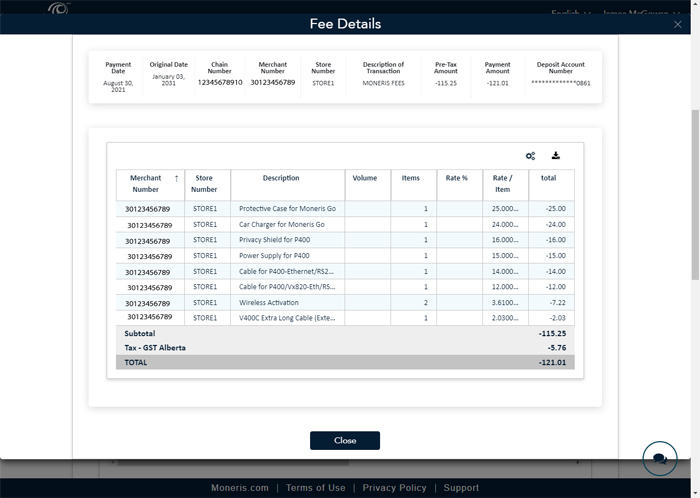Click the TOTAL -121.01 amount

[x=552, y=362]
